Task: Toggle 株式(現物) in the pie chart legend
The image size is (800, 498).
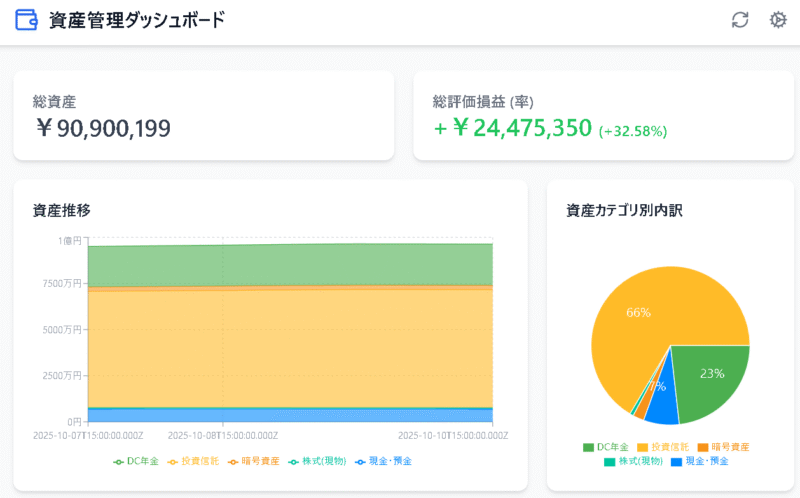Action: click(x=609, y=461)
